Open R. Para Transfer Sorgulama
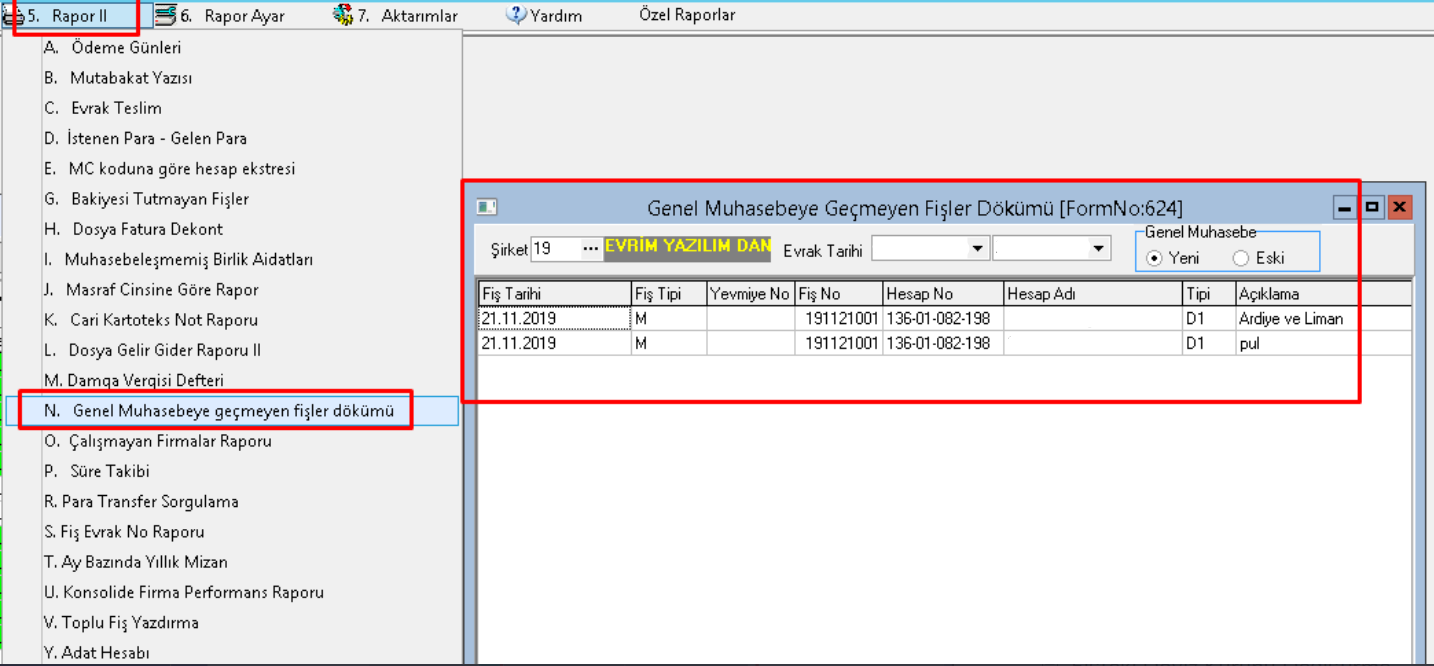This screenshot has height=666, width=1434. tap(232, 501)
